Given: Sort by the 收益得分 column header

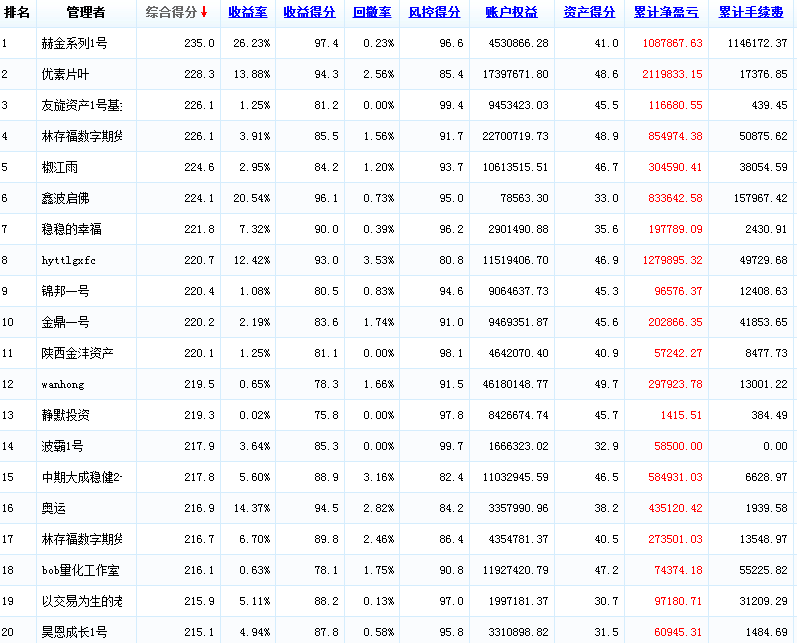Looking at the screenshot, I should pos(309,13).
